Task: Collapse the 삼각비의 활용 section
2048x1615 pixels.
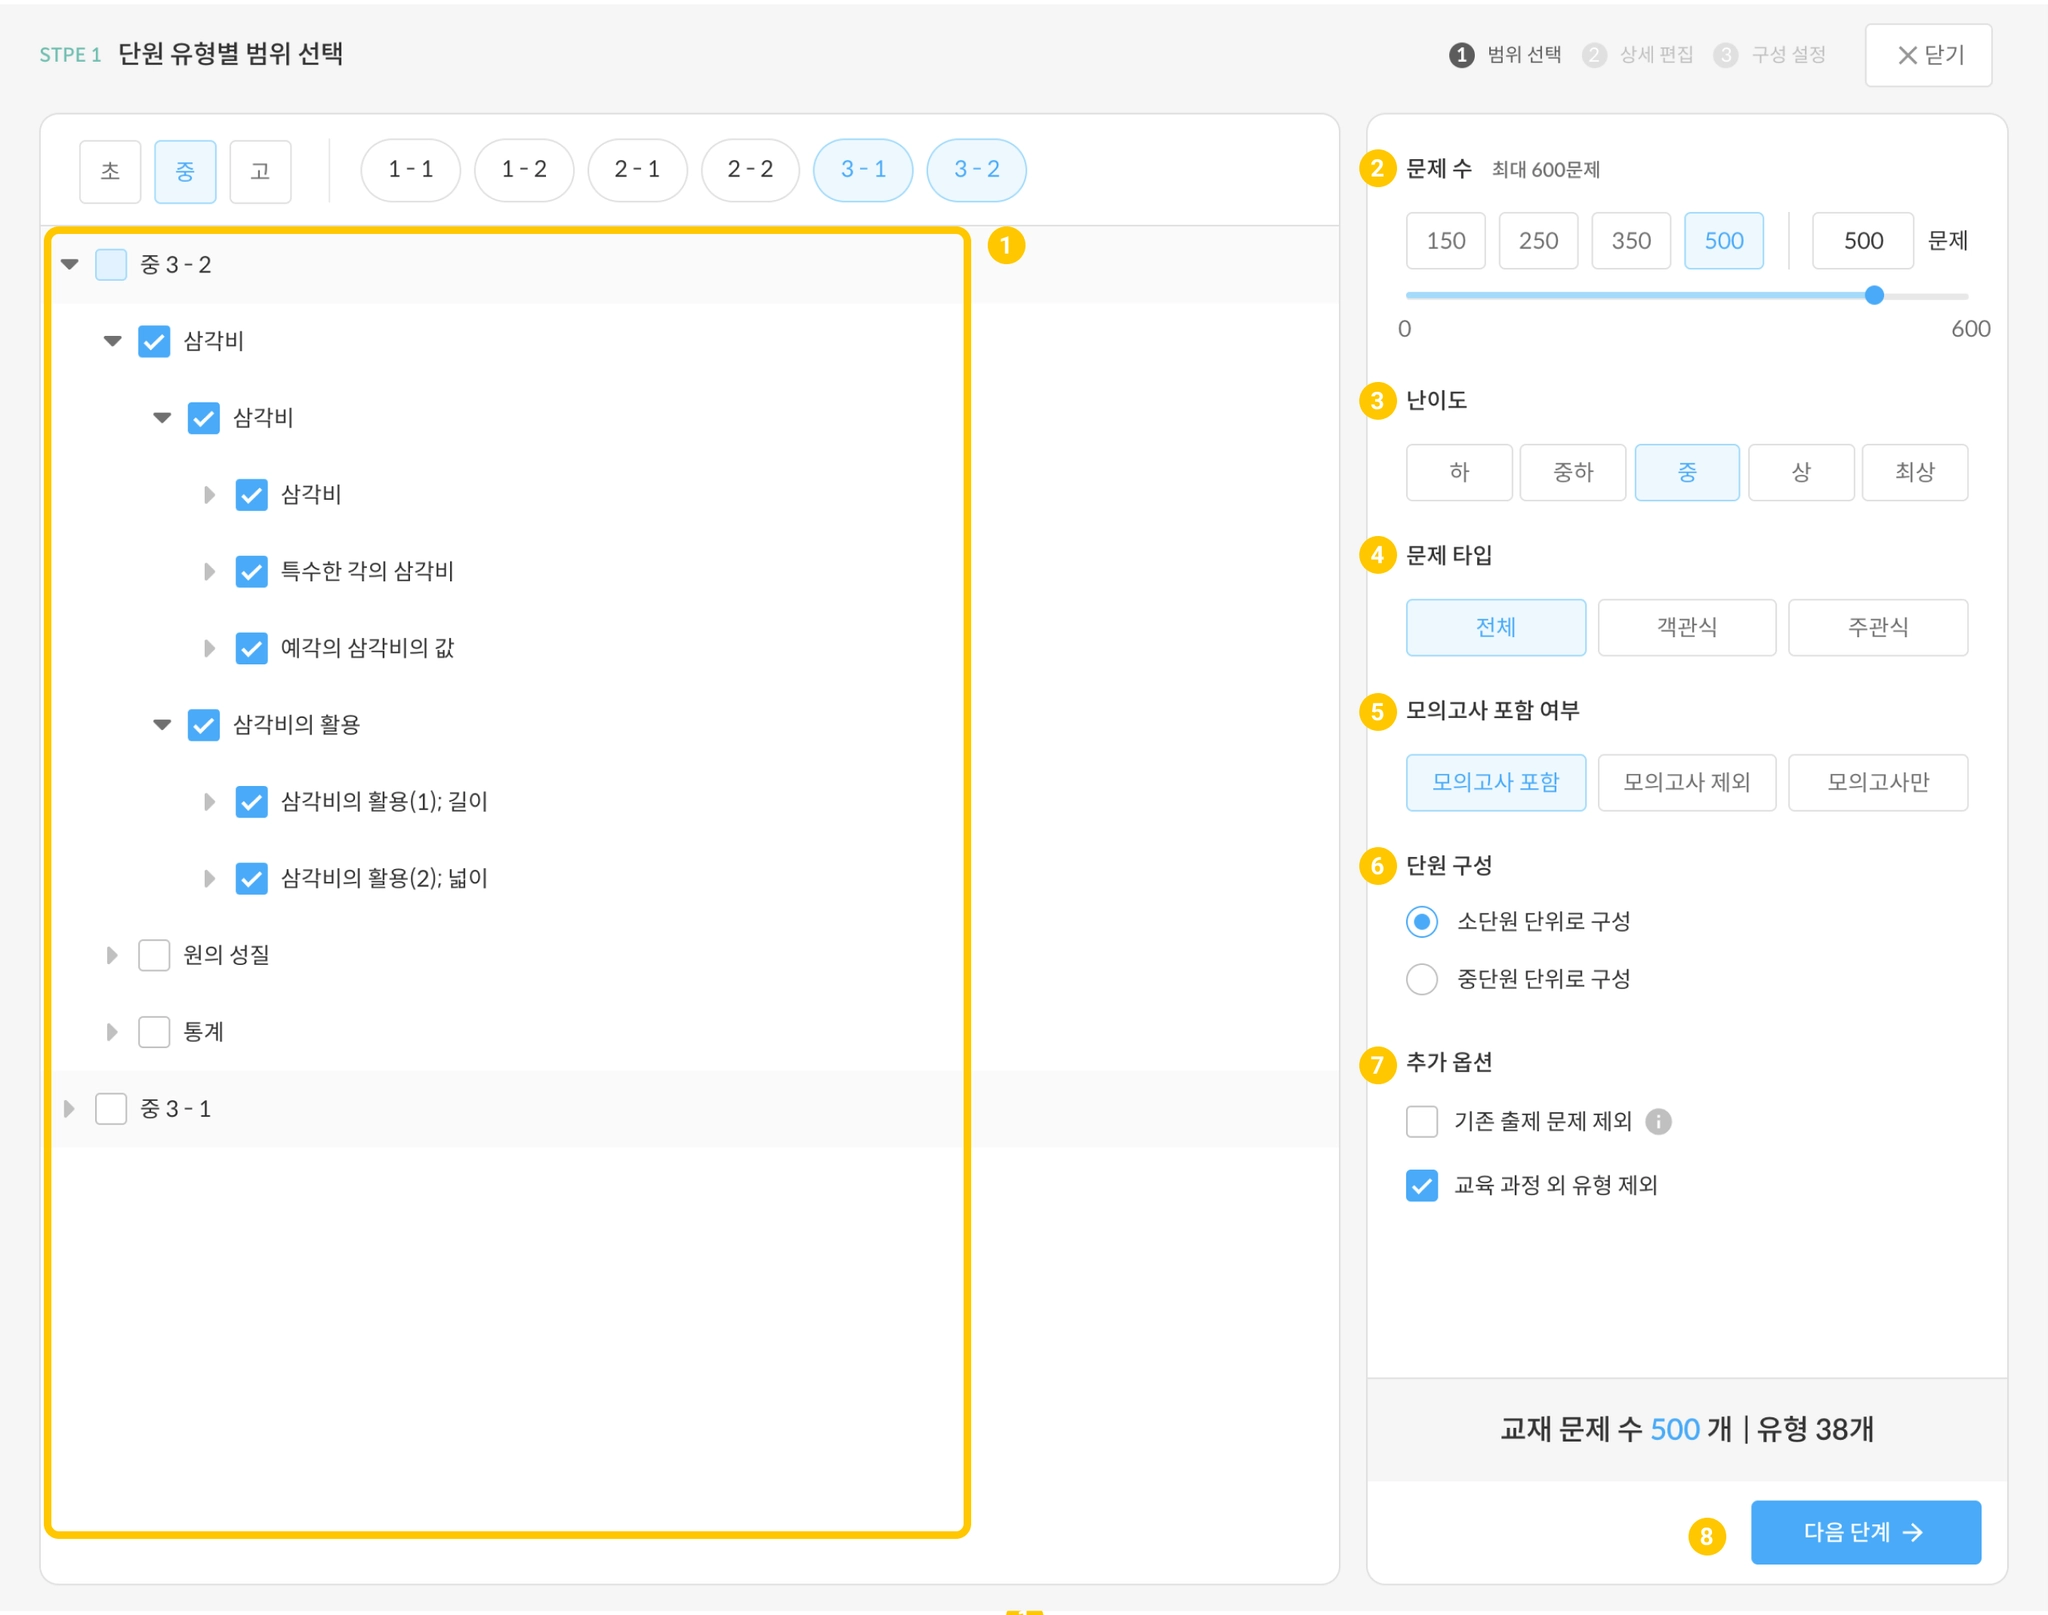Action: pyautogui.click(x=161, y=724)
